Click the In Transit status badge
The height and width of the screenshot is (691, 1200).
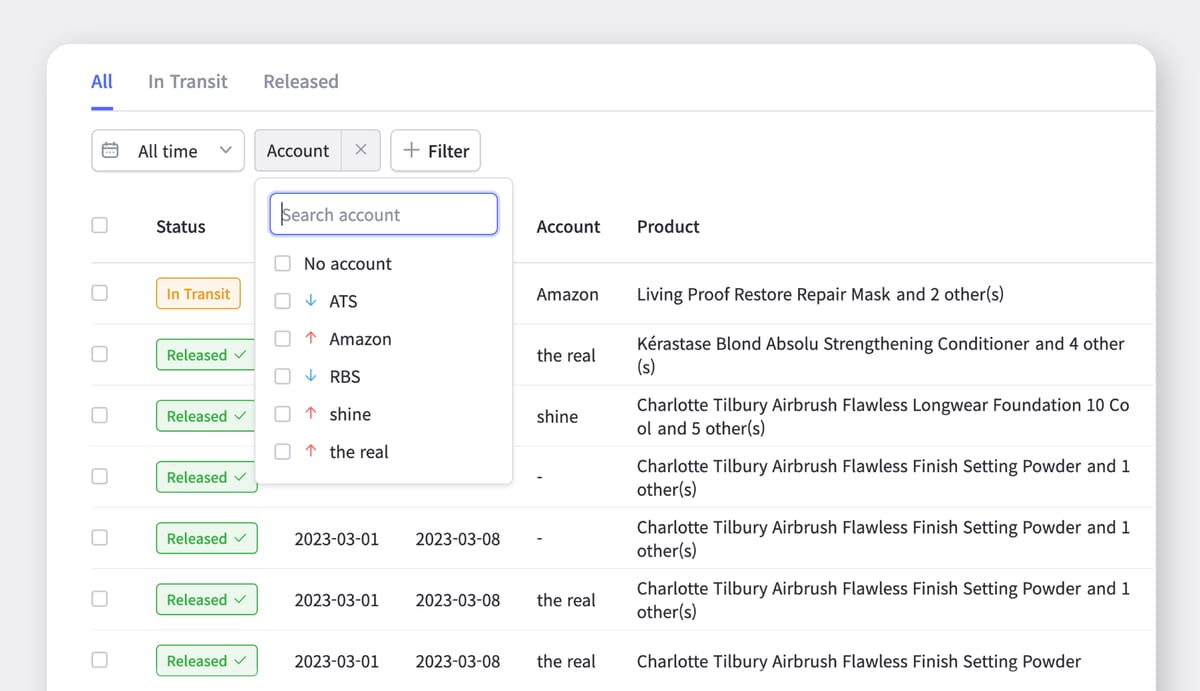click(198, 294)
